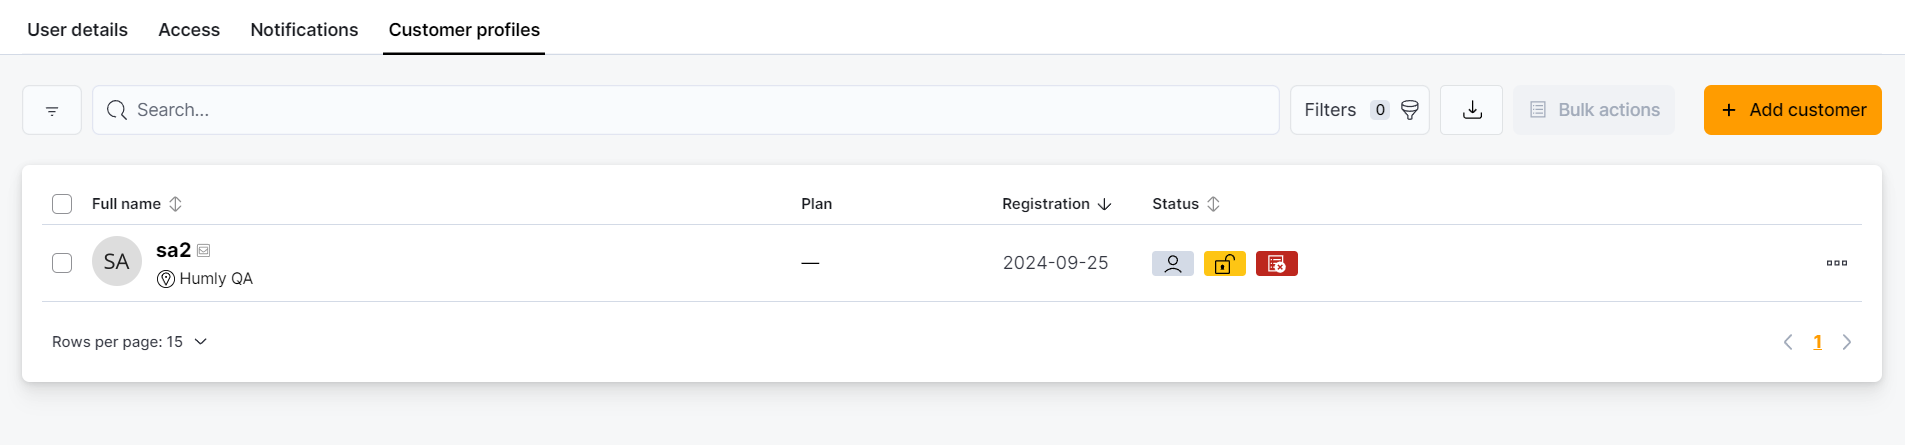Viewport: 1905px width, 445px height.
Task: Click the small filter lines icon button
Action: (x=52, y=110)
